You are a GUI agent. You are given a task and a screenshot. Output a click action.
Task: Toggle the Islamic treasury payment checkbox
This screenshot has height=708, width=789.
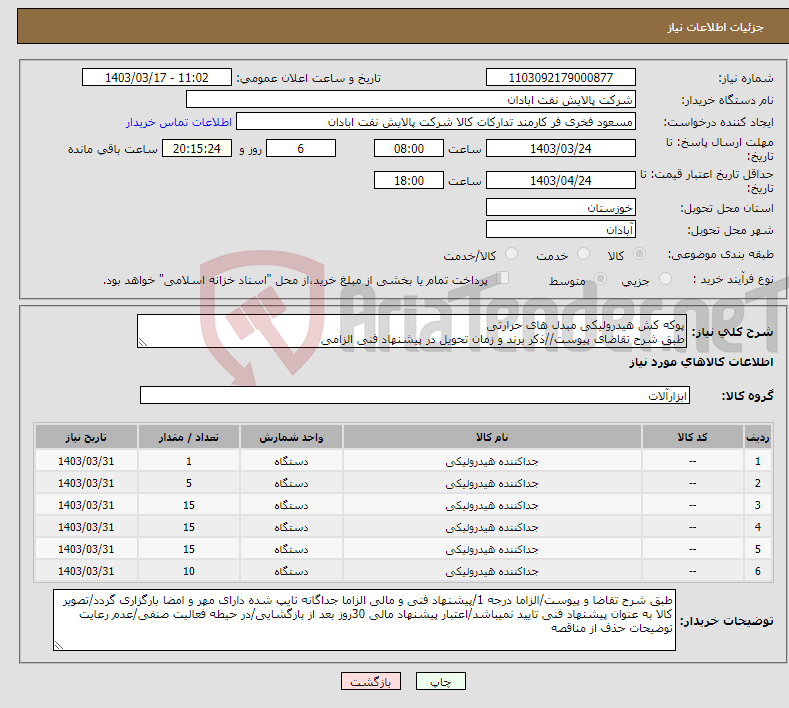coord(502,278)
